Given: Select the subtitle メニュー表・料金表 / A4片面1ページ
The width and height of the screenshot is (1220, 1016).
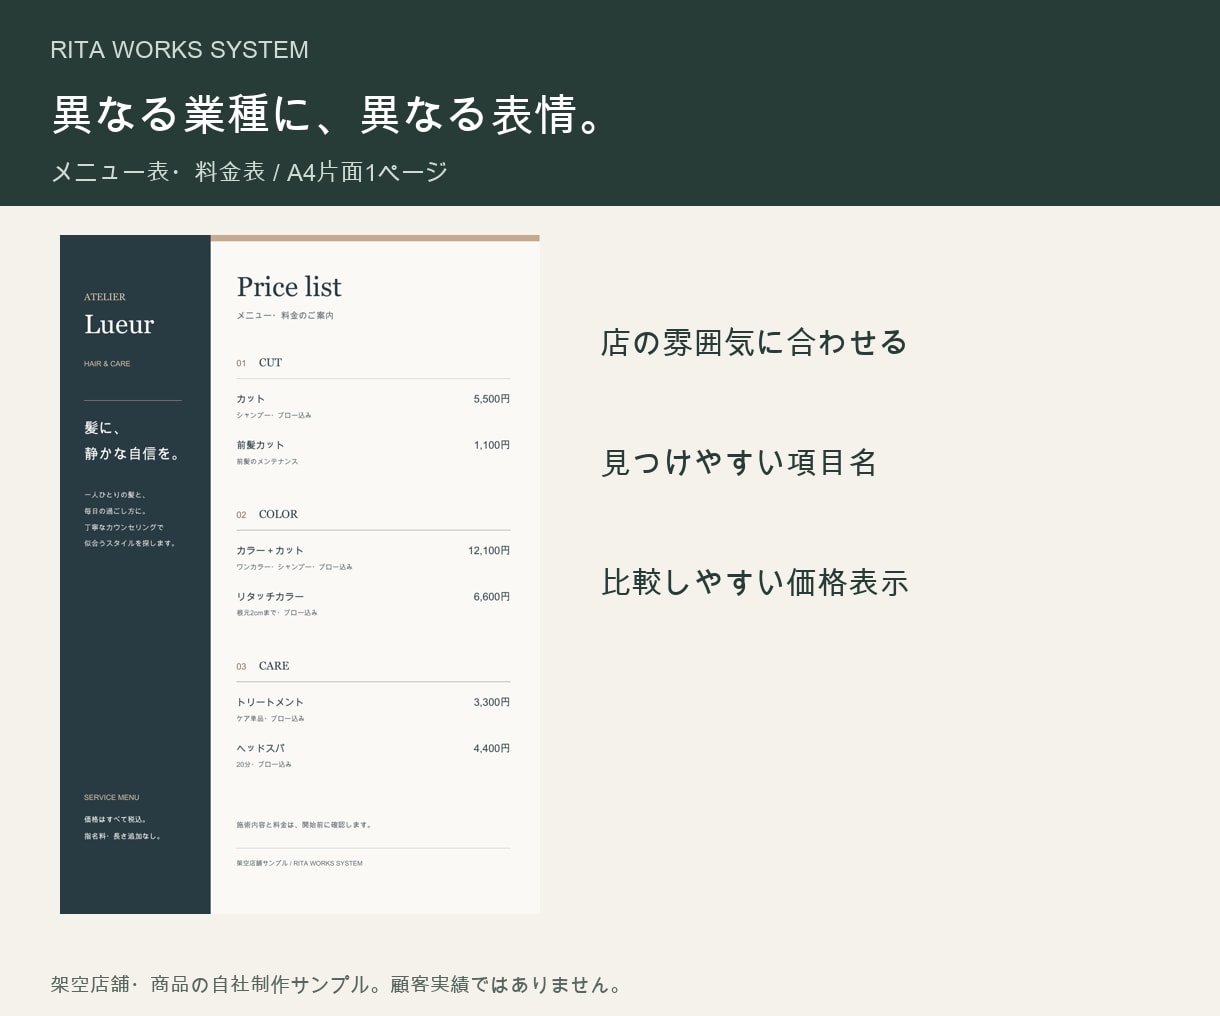Looking at the screenshot, I should 249,172.
